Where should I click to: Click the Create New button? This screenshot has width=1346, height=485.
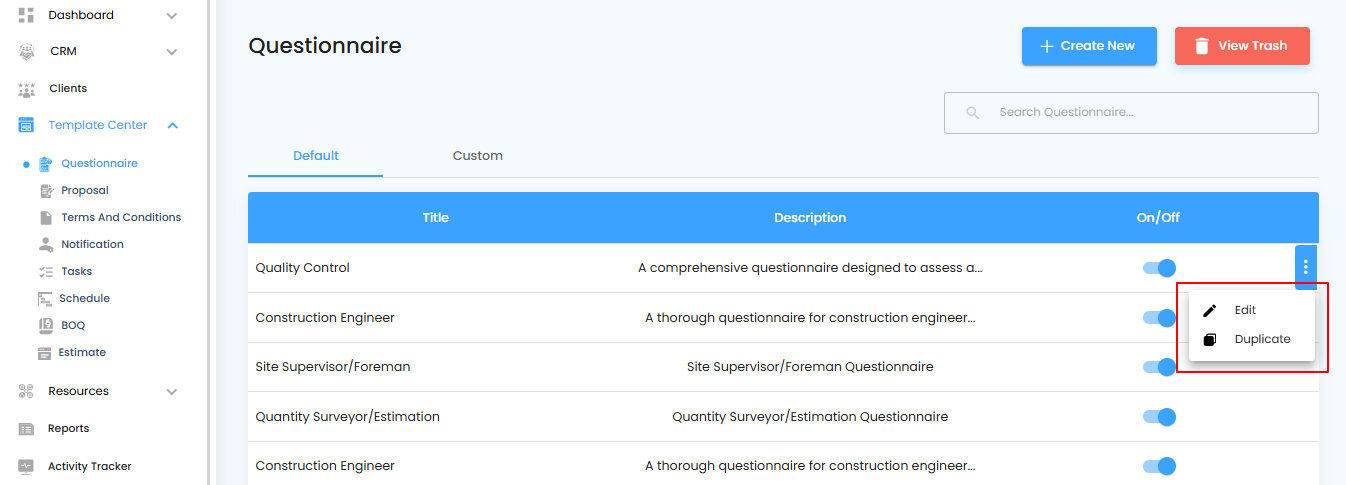[x=1088, y=46]
